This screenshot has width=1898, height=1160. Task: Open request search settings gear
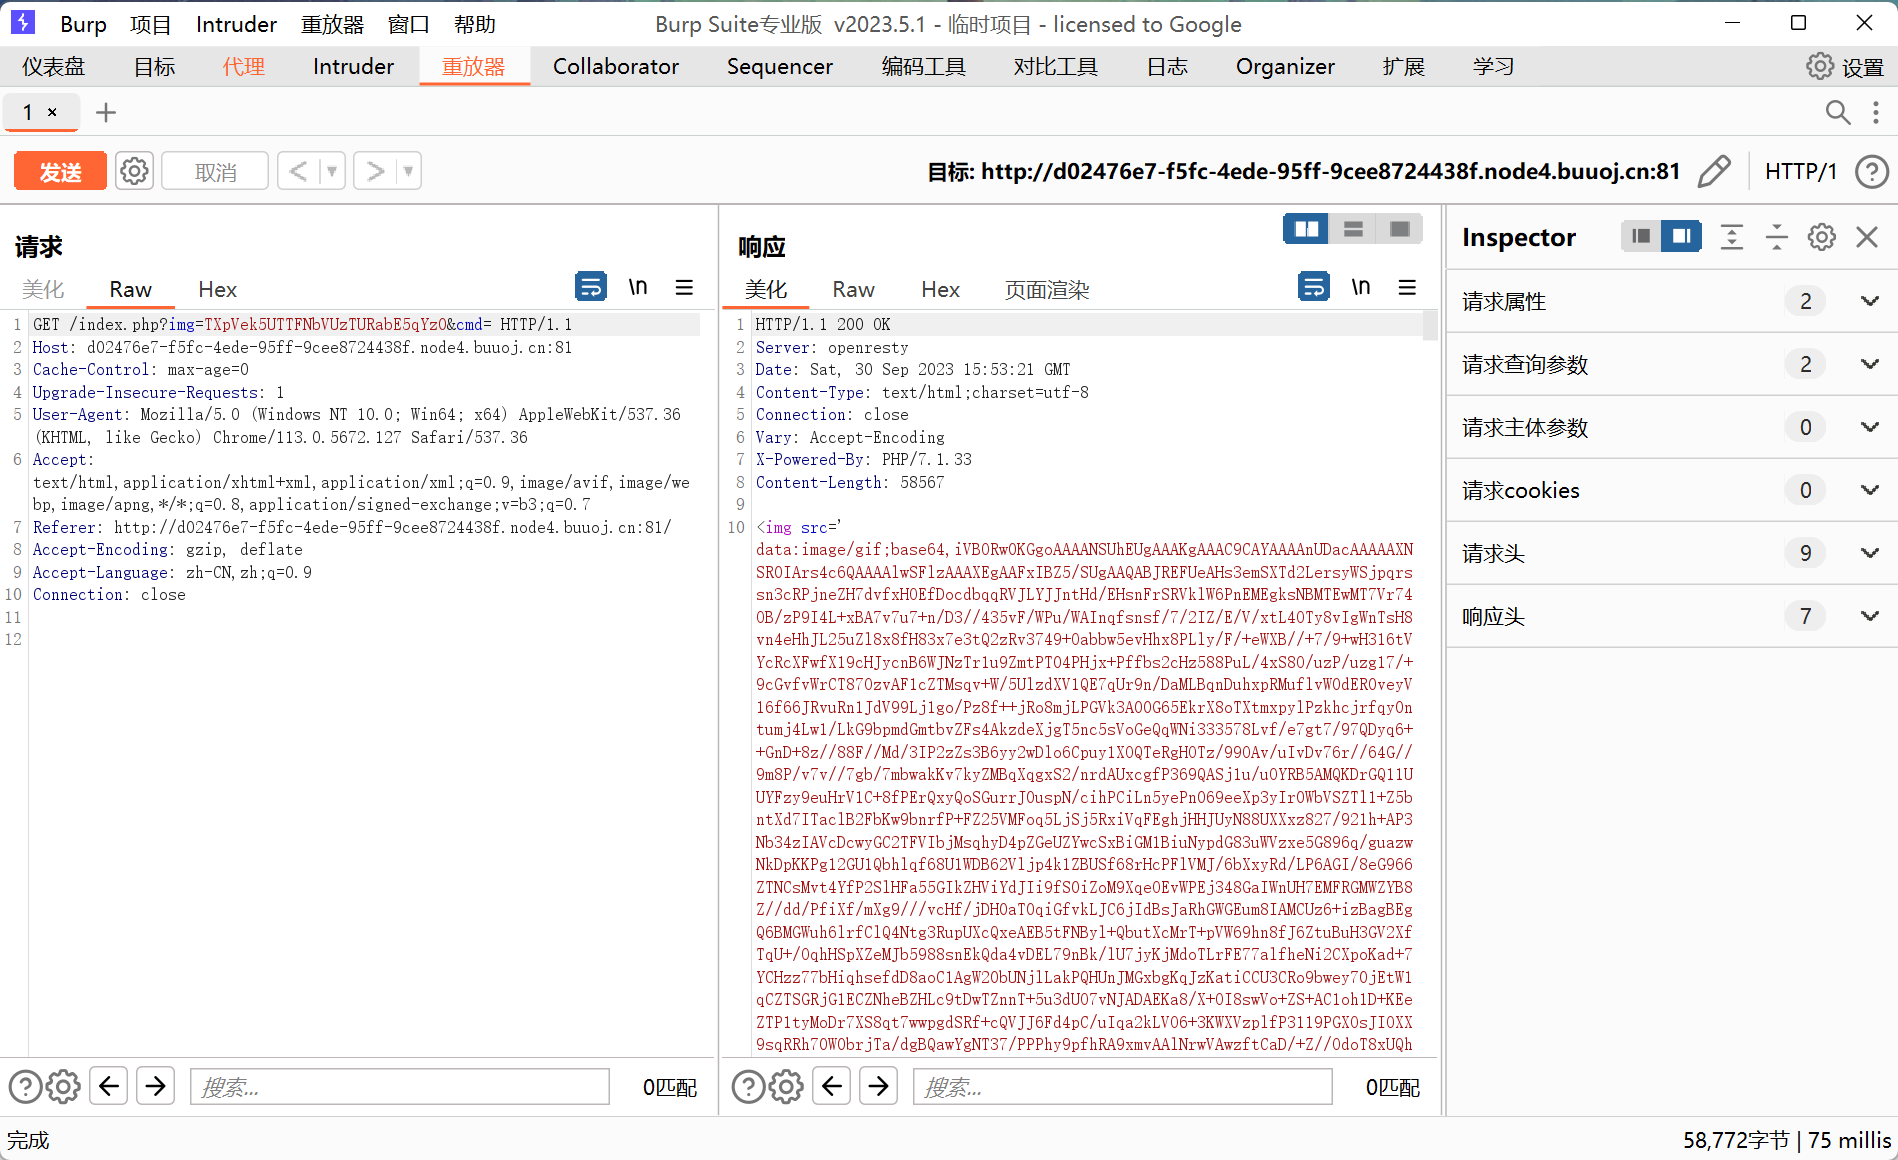[63, 1086]
